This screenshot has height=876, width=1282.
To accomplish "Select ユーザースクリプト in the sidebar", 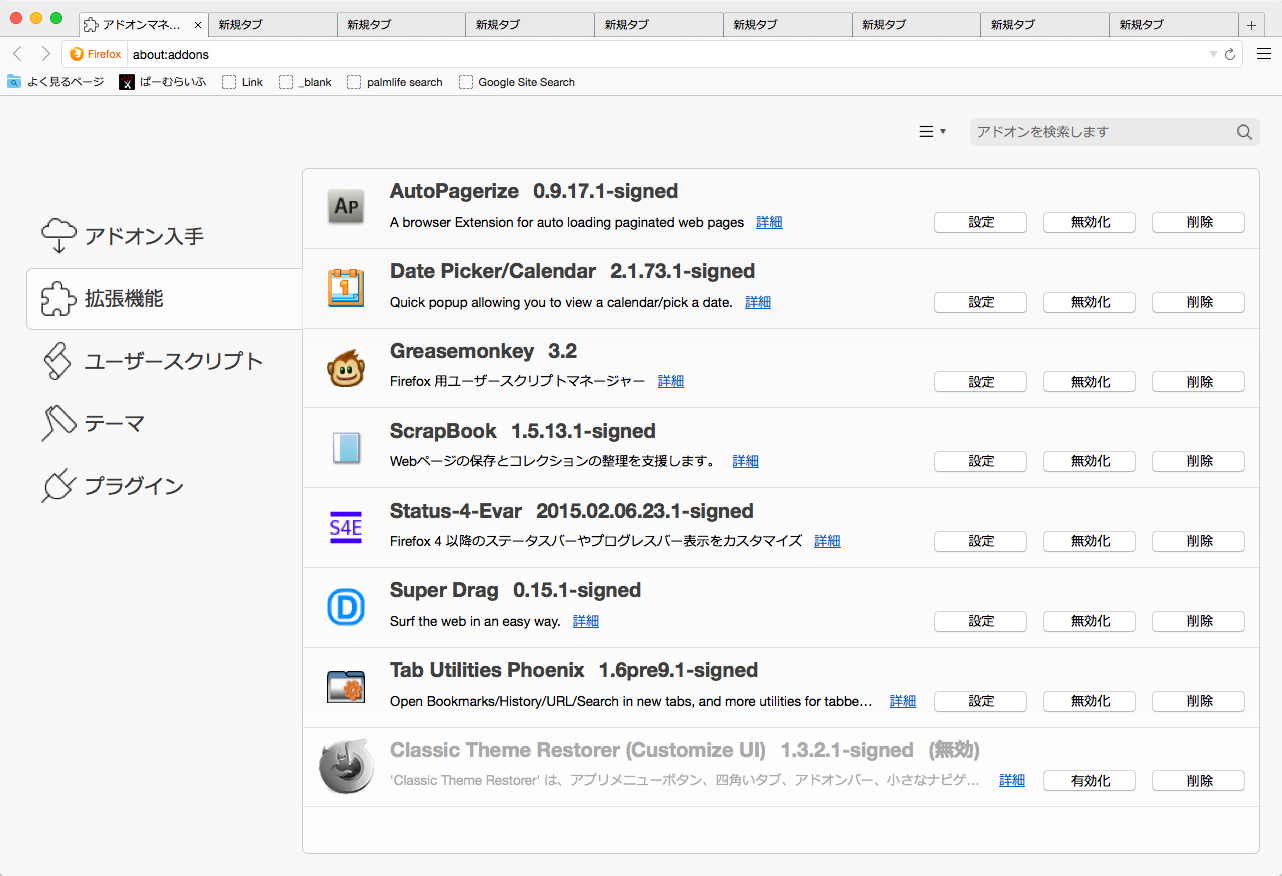I will [164, 361].
